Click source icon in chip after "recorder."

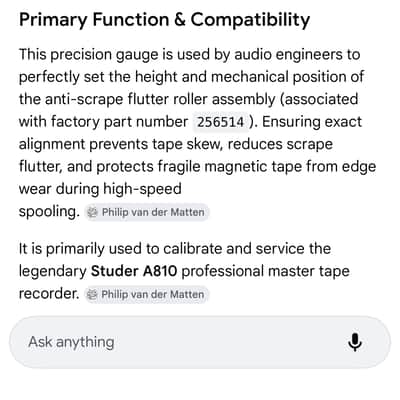[x=92, y=295]
